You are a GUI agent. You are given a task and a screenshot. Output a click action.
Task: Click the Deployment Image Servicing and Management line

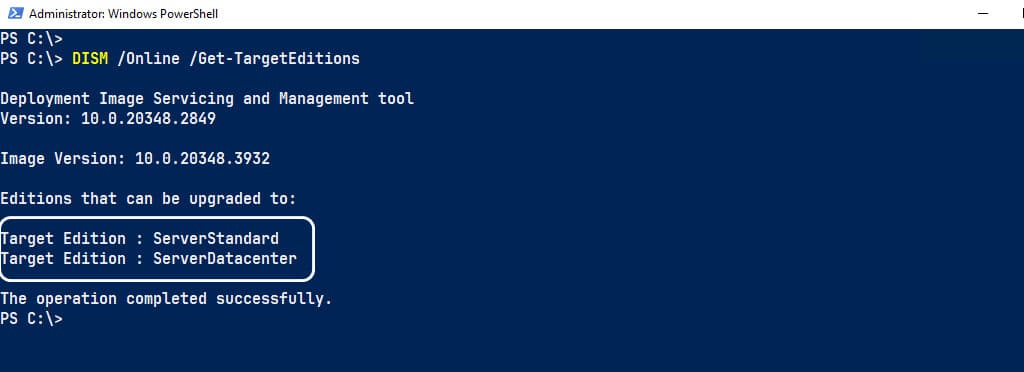(x=207, y=99)
